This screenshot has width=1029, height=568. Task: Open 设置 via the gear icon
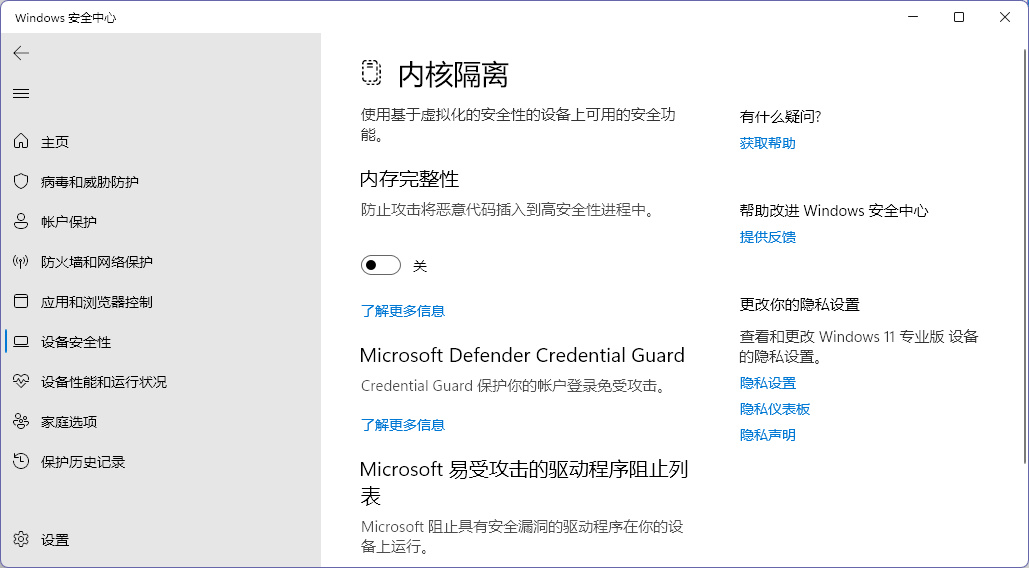(21, 540)
